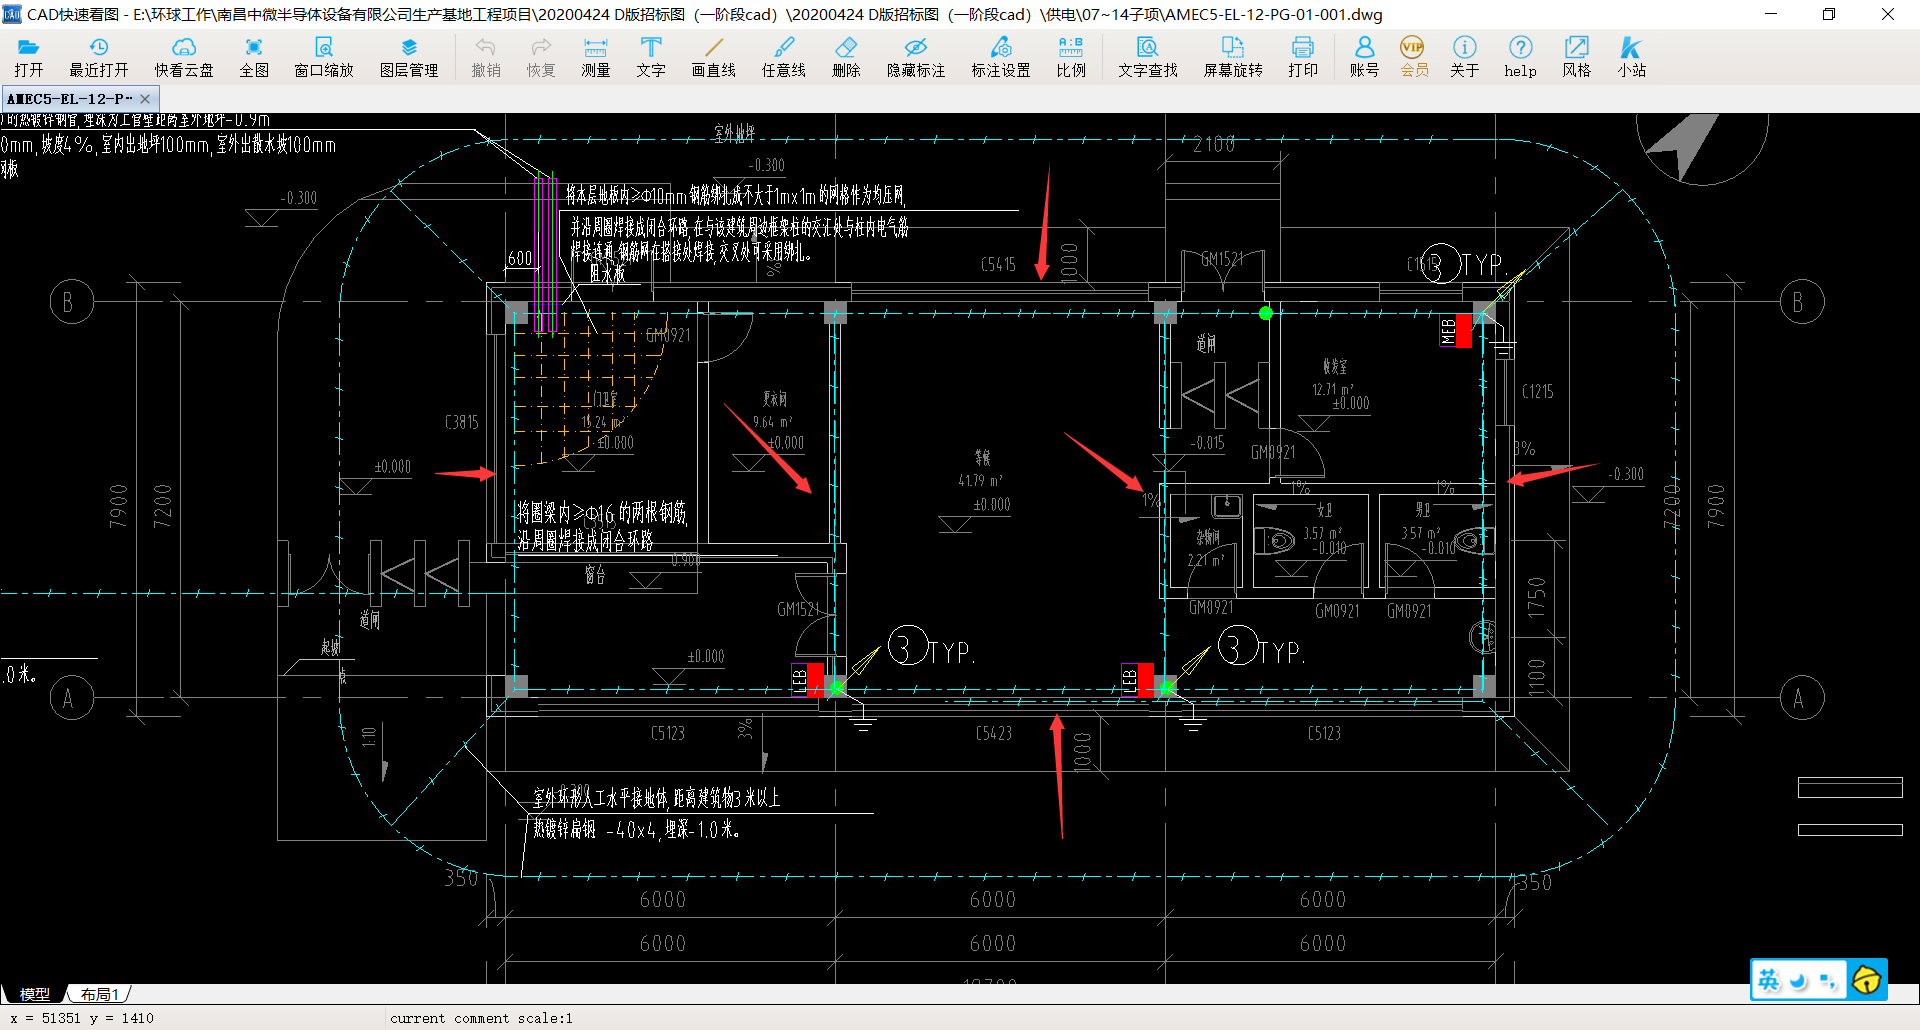1920x1030 pixels.
Task: Change the interface 风格 style
Action: point(1577,57)
